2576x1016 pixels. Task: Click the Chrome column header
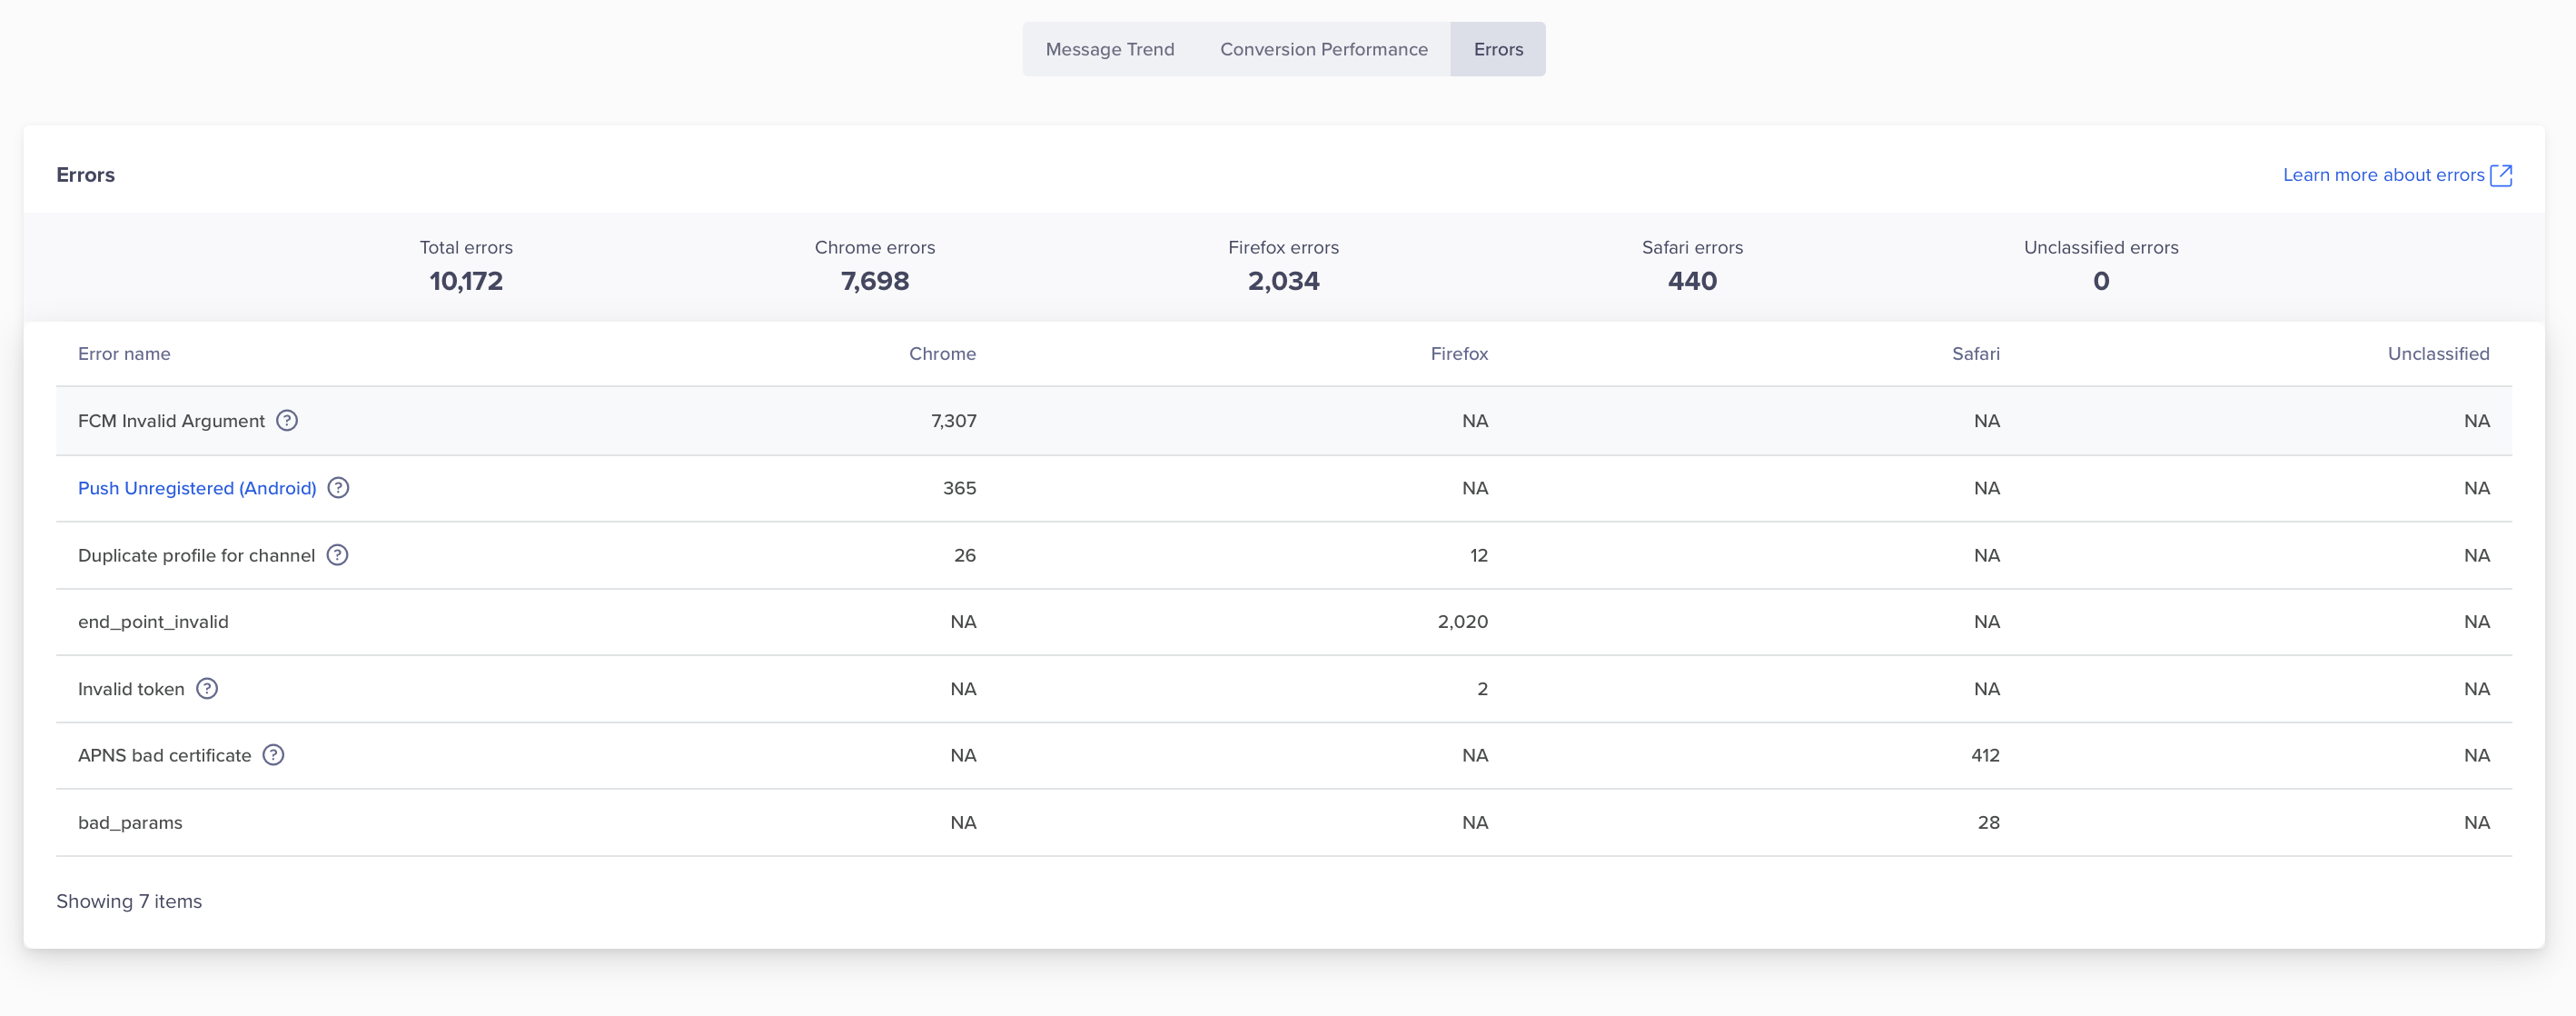(942, 354)
